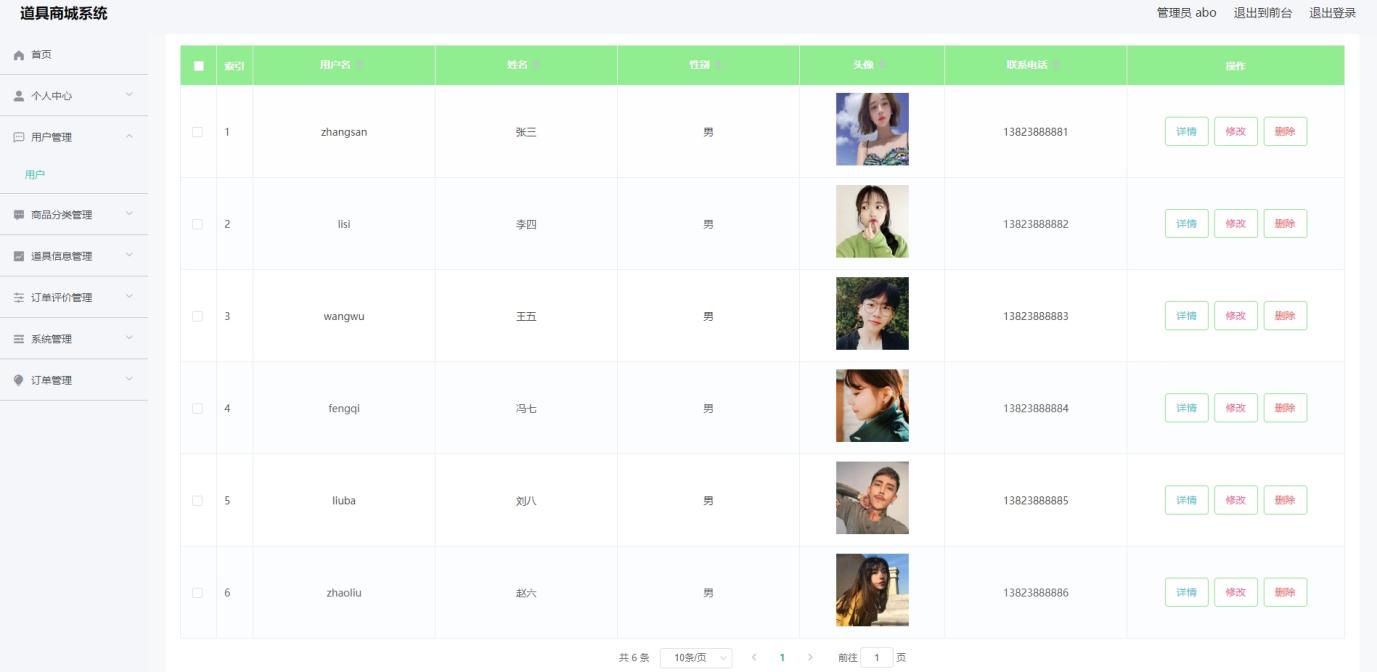Image resolution: width=1377 pixels, height=672 pixels.
Task: Click 删除 button for zhaoliu
Action: click(x=1285, y=592)
